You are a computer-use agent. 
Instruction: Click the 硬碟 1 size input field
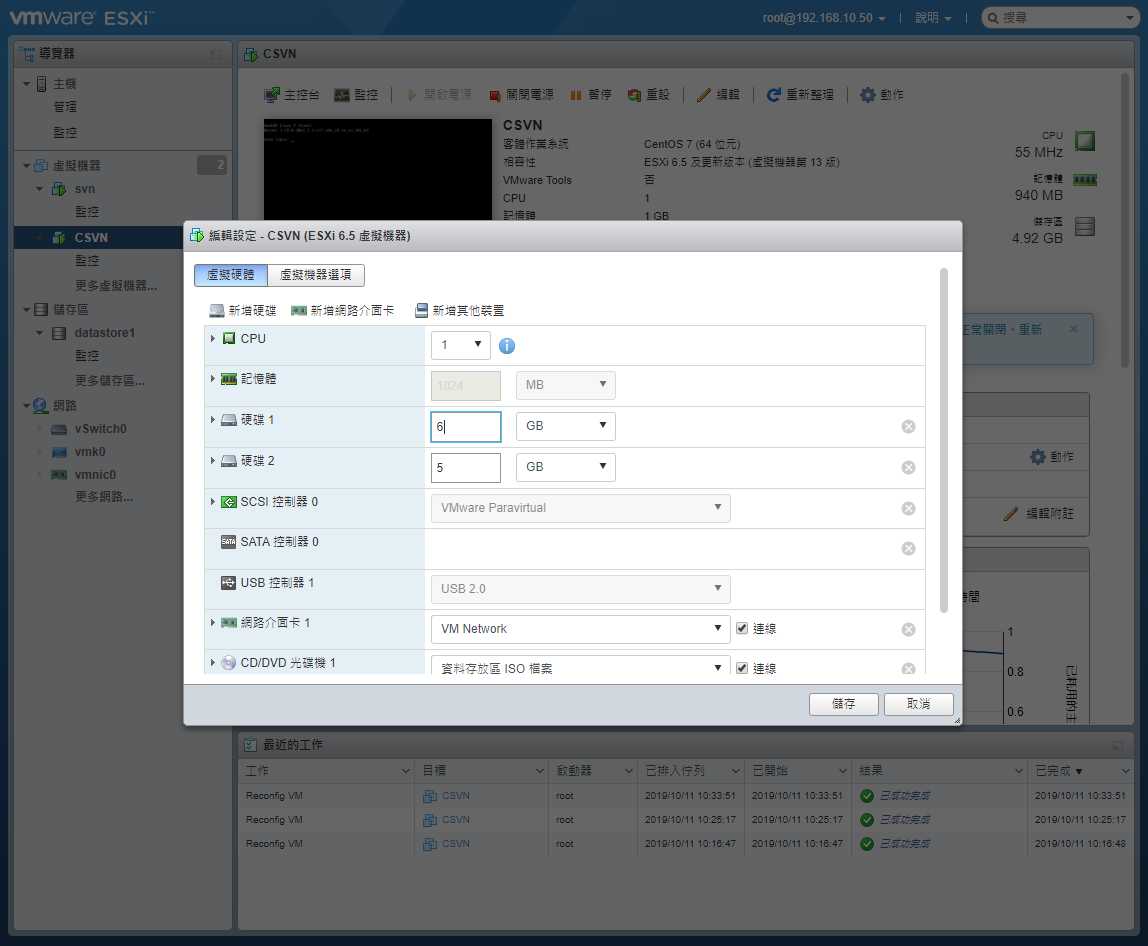pos(466,426)
